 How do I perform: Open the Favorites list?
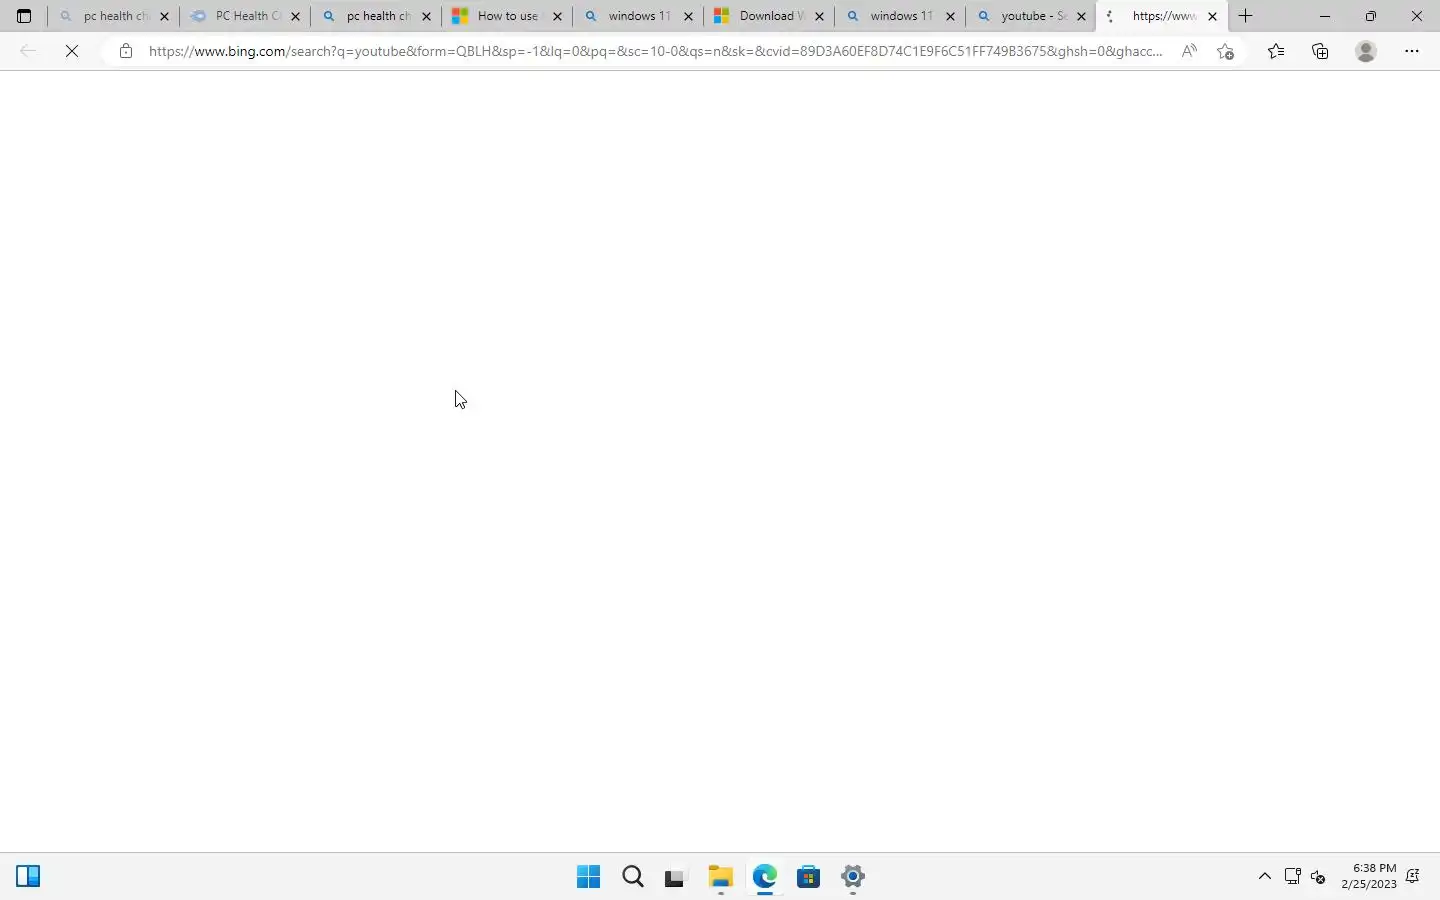1276,51
